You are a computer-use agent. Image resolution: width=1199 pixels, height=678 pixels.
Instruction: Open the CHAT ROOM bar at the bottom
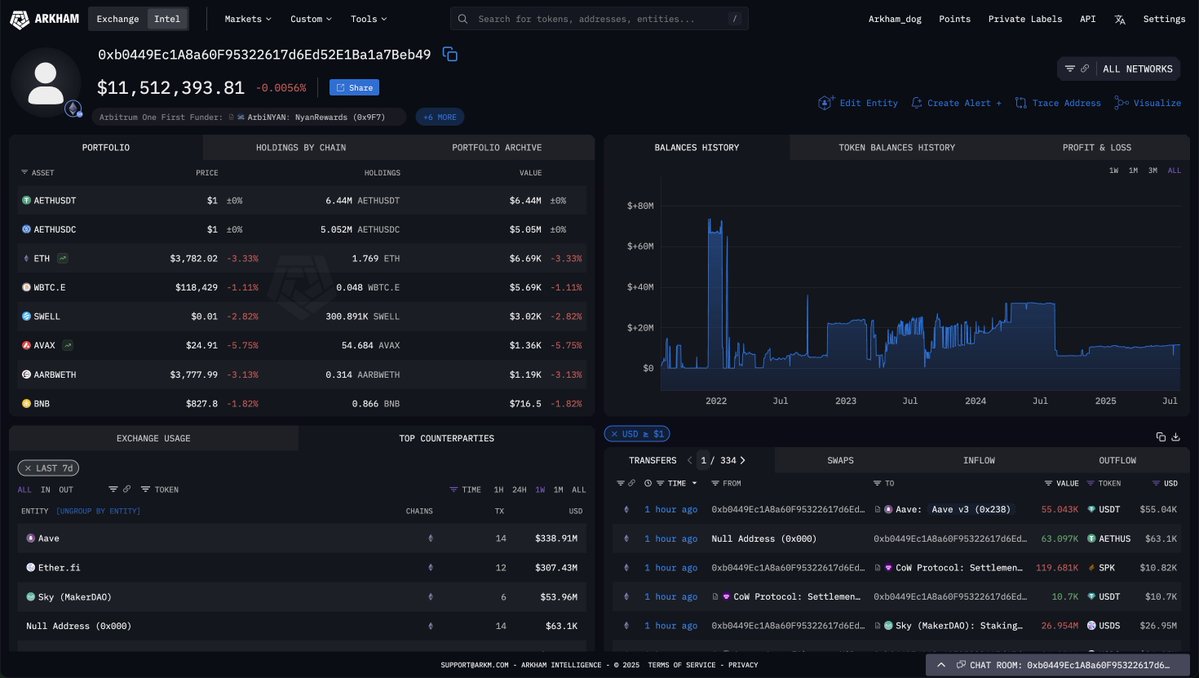click(x=1057, y=665)
